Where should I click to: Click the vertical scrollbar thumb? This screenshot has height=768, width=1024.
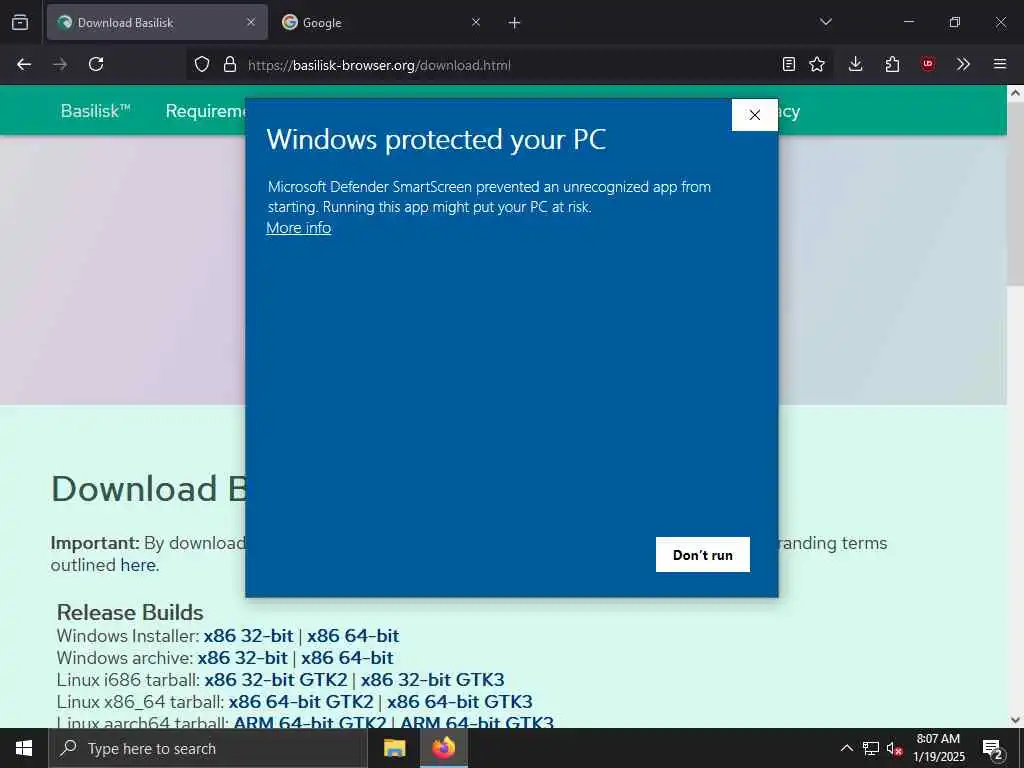point(1015,193)
